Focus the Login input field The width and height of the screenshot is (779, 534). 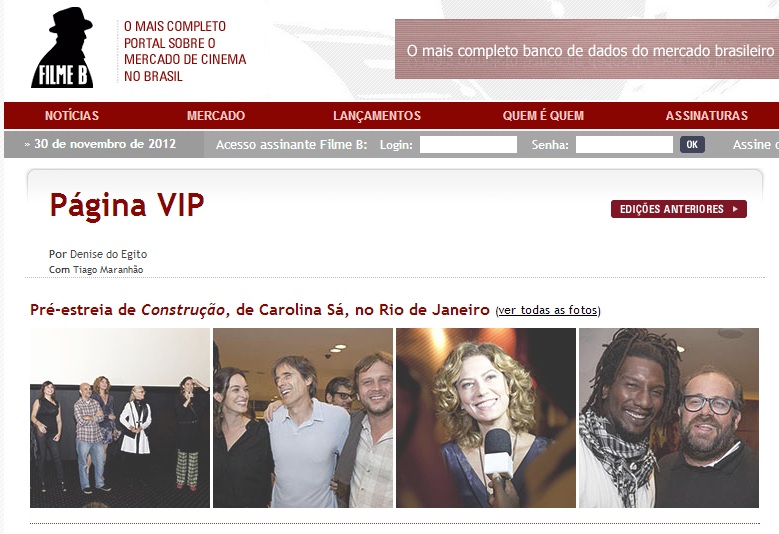468,145
